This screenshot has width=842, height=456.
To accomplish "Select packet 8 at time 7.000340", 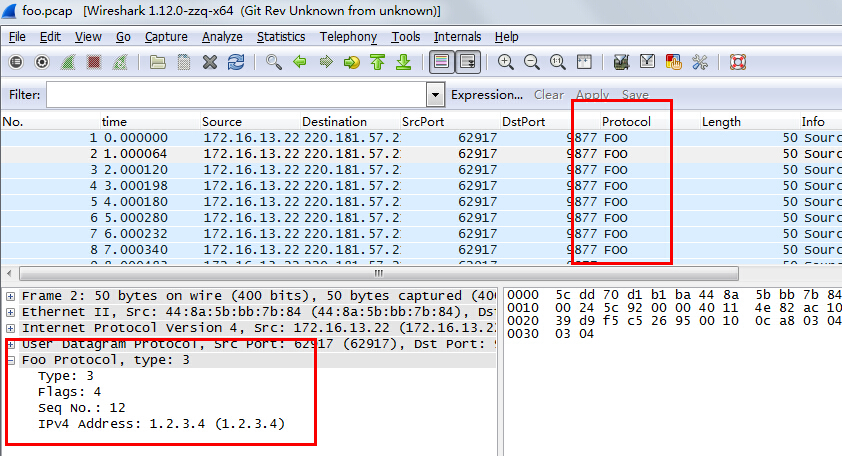I will [x=421, y=250].
